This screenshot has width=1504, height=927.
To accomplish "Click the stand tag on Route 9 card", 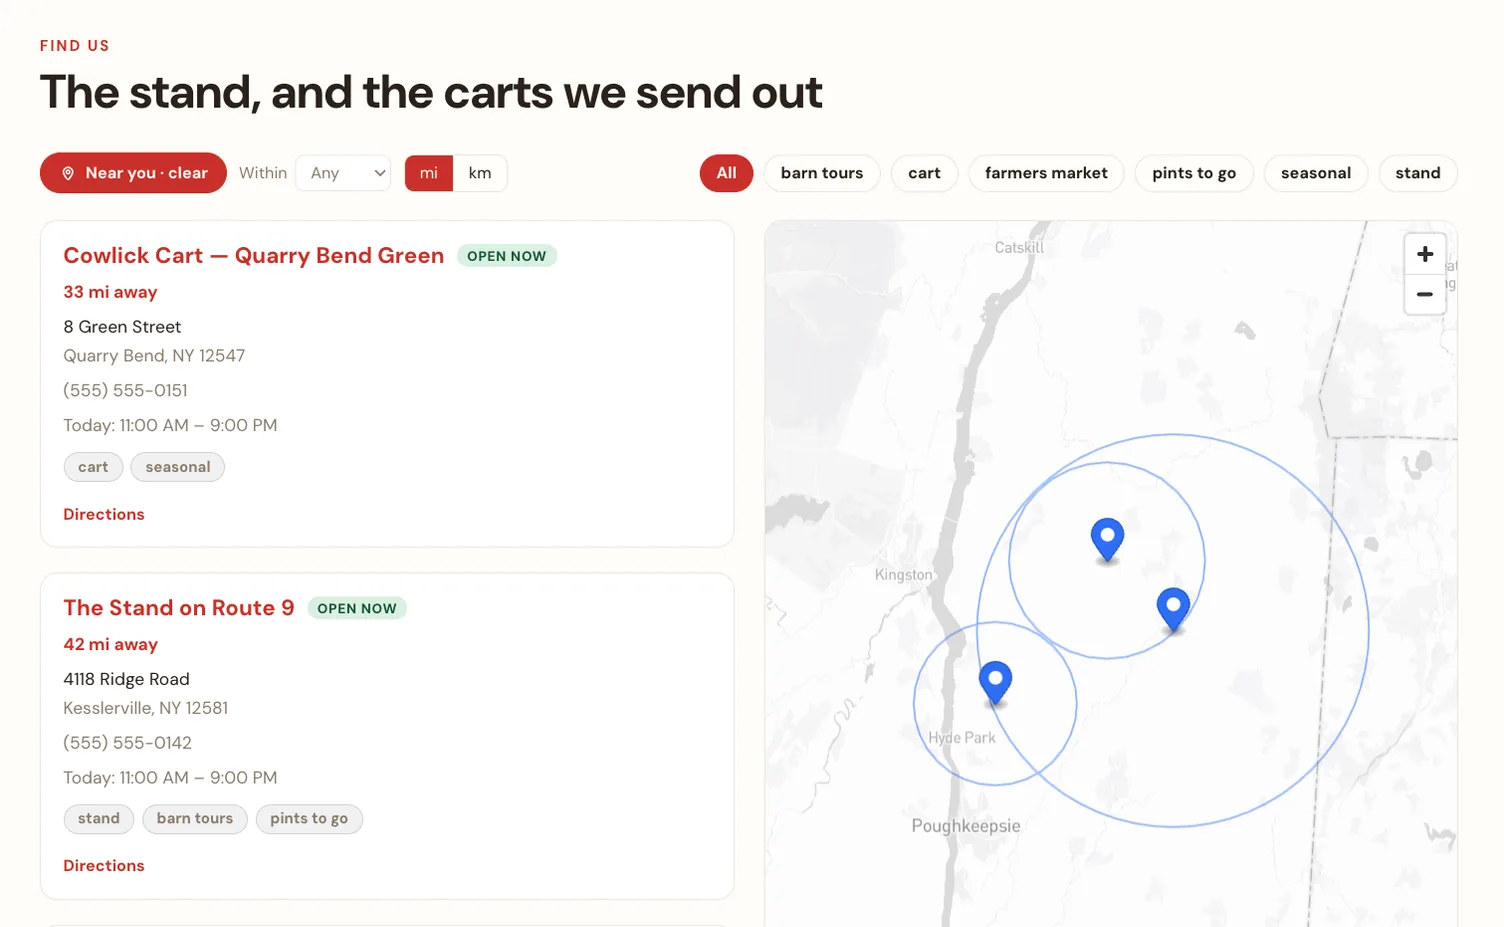I will coord(99,819).
